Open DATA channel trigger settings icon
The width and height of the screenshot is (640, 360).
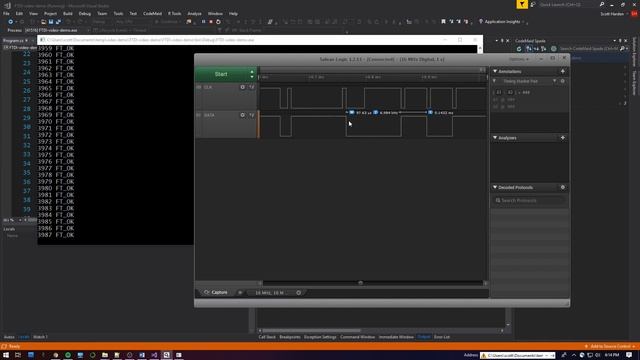[251, 115]
